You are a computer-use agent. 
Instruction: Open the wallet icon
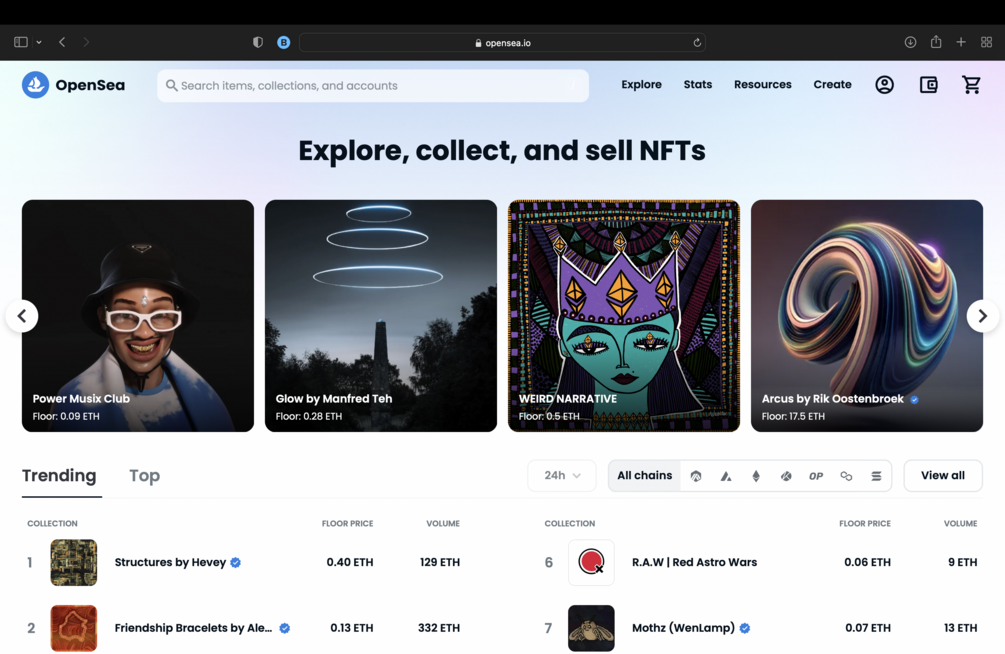(928, 85)
